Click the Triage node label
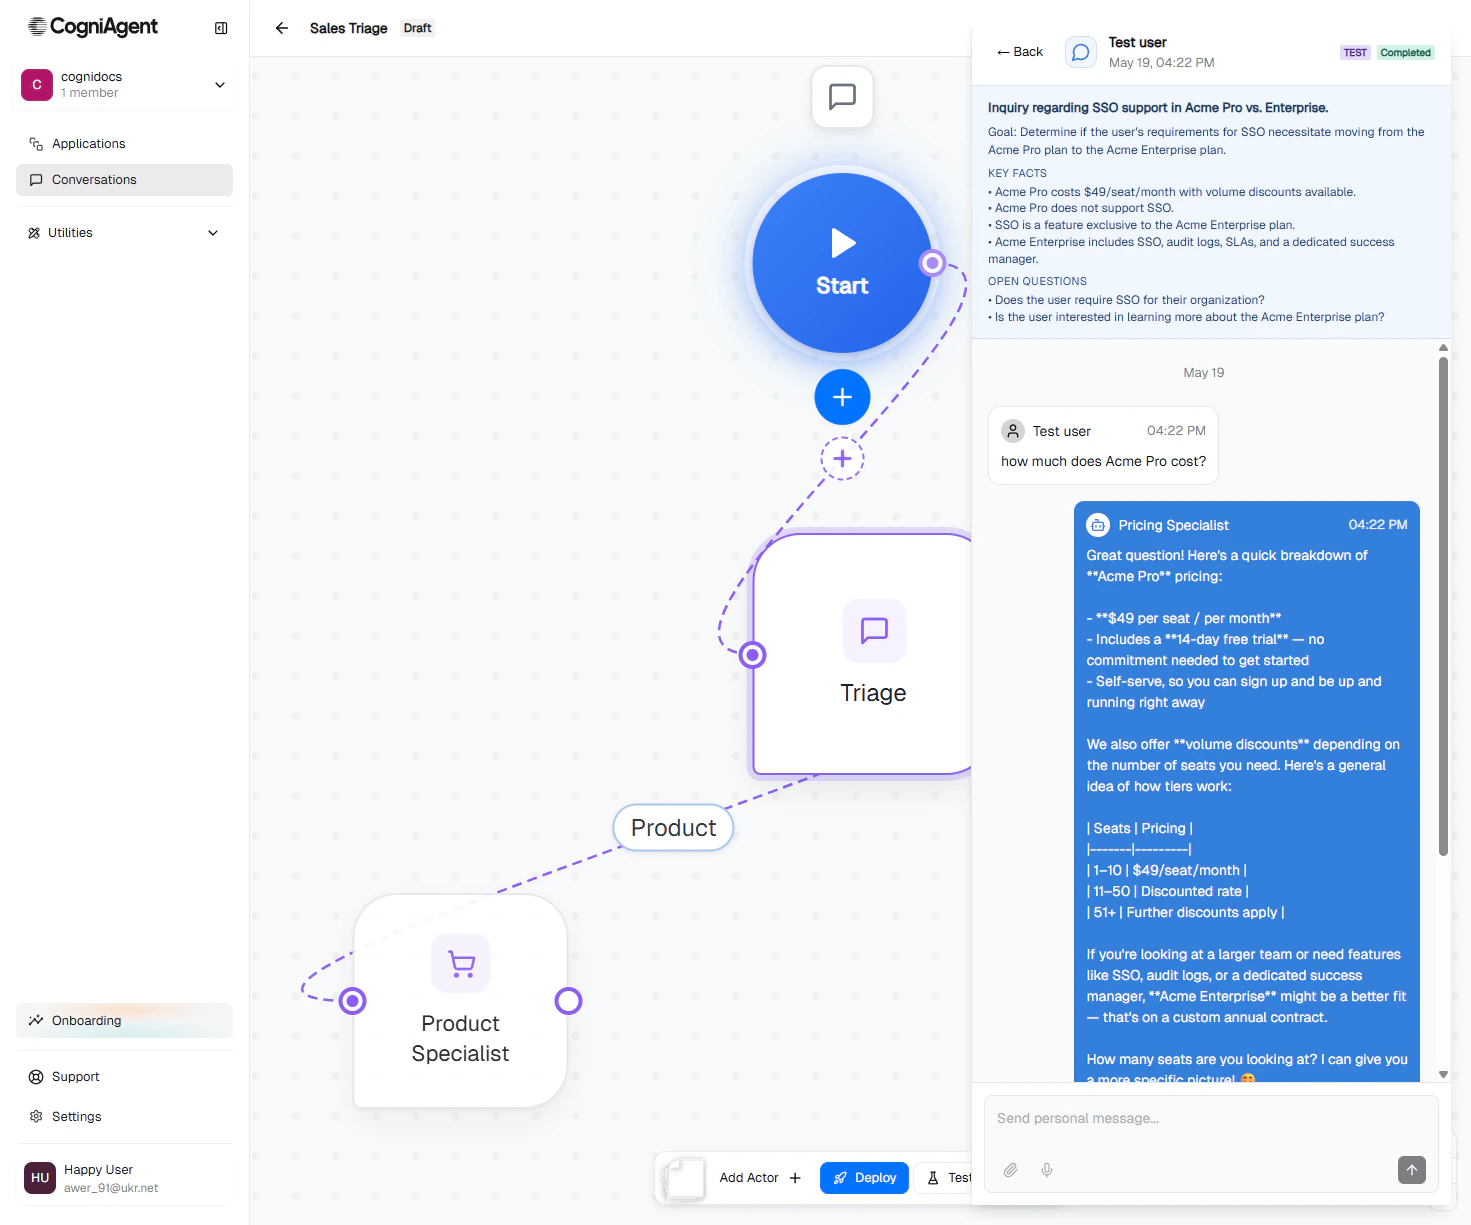Screen dimensions: 1471x1225 point(873,693)
